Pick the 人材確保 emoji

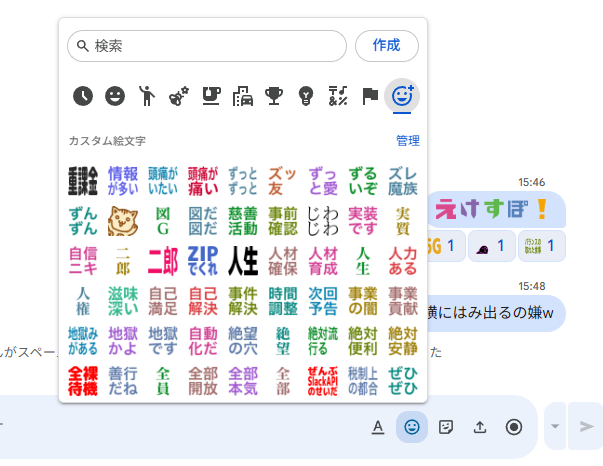283,261
